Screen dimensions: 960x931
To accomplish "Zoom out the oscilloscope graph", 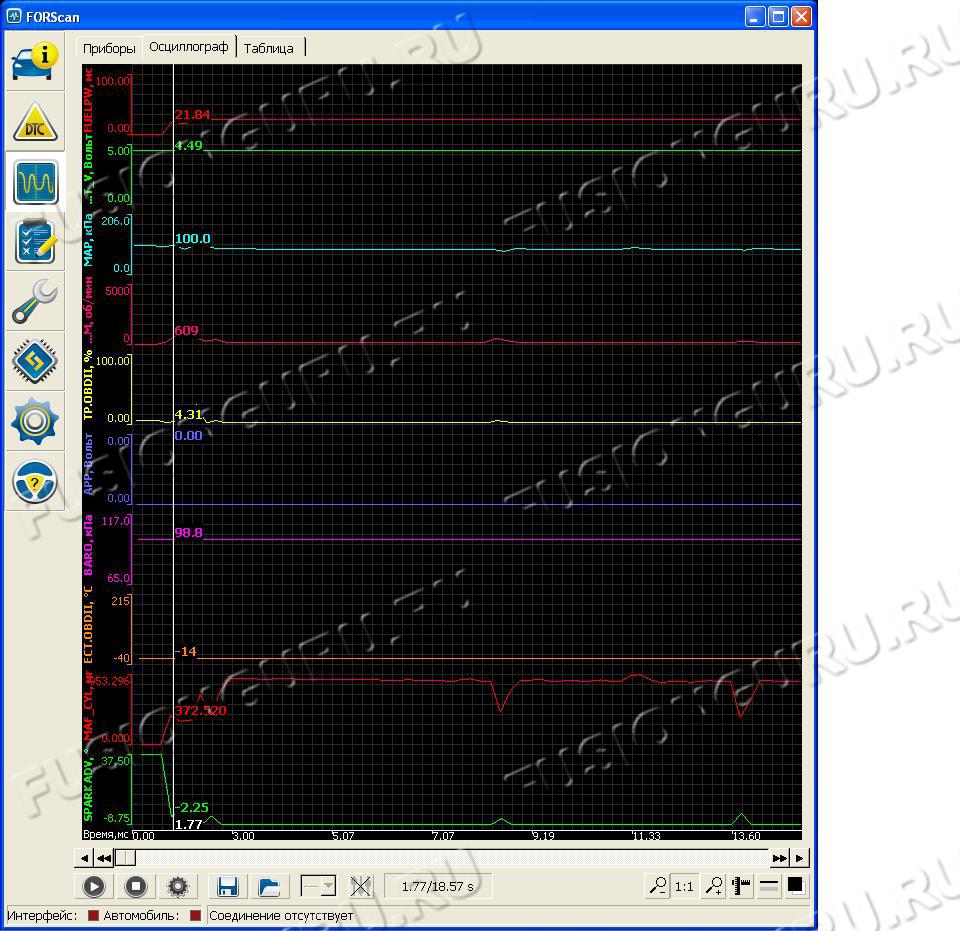I will 658,886.
